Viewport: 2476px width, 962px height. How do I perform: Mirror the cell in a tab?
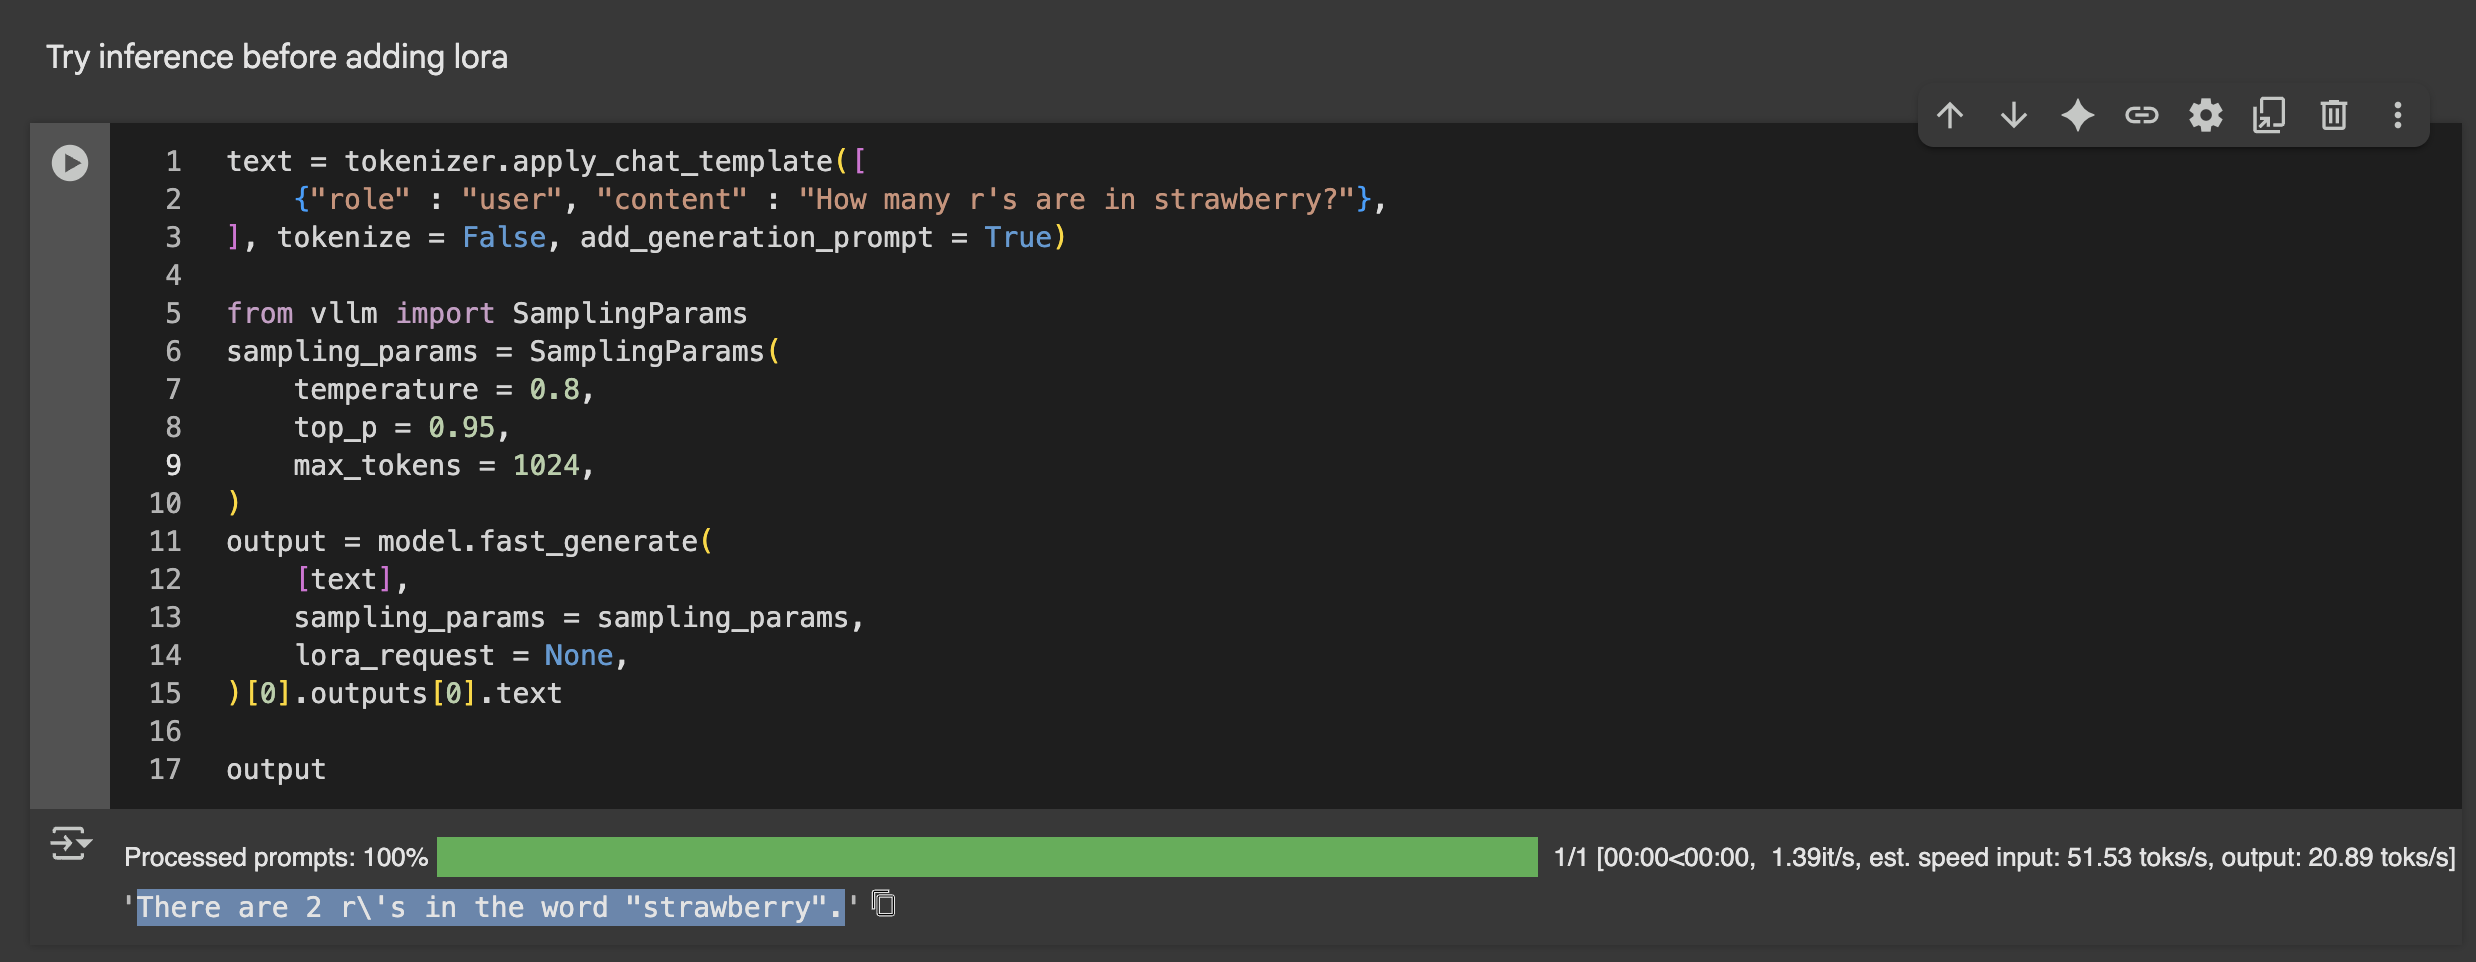point(2269,116)
